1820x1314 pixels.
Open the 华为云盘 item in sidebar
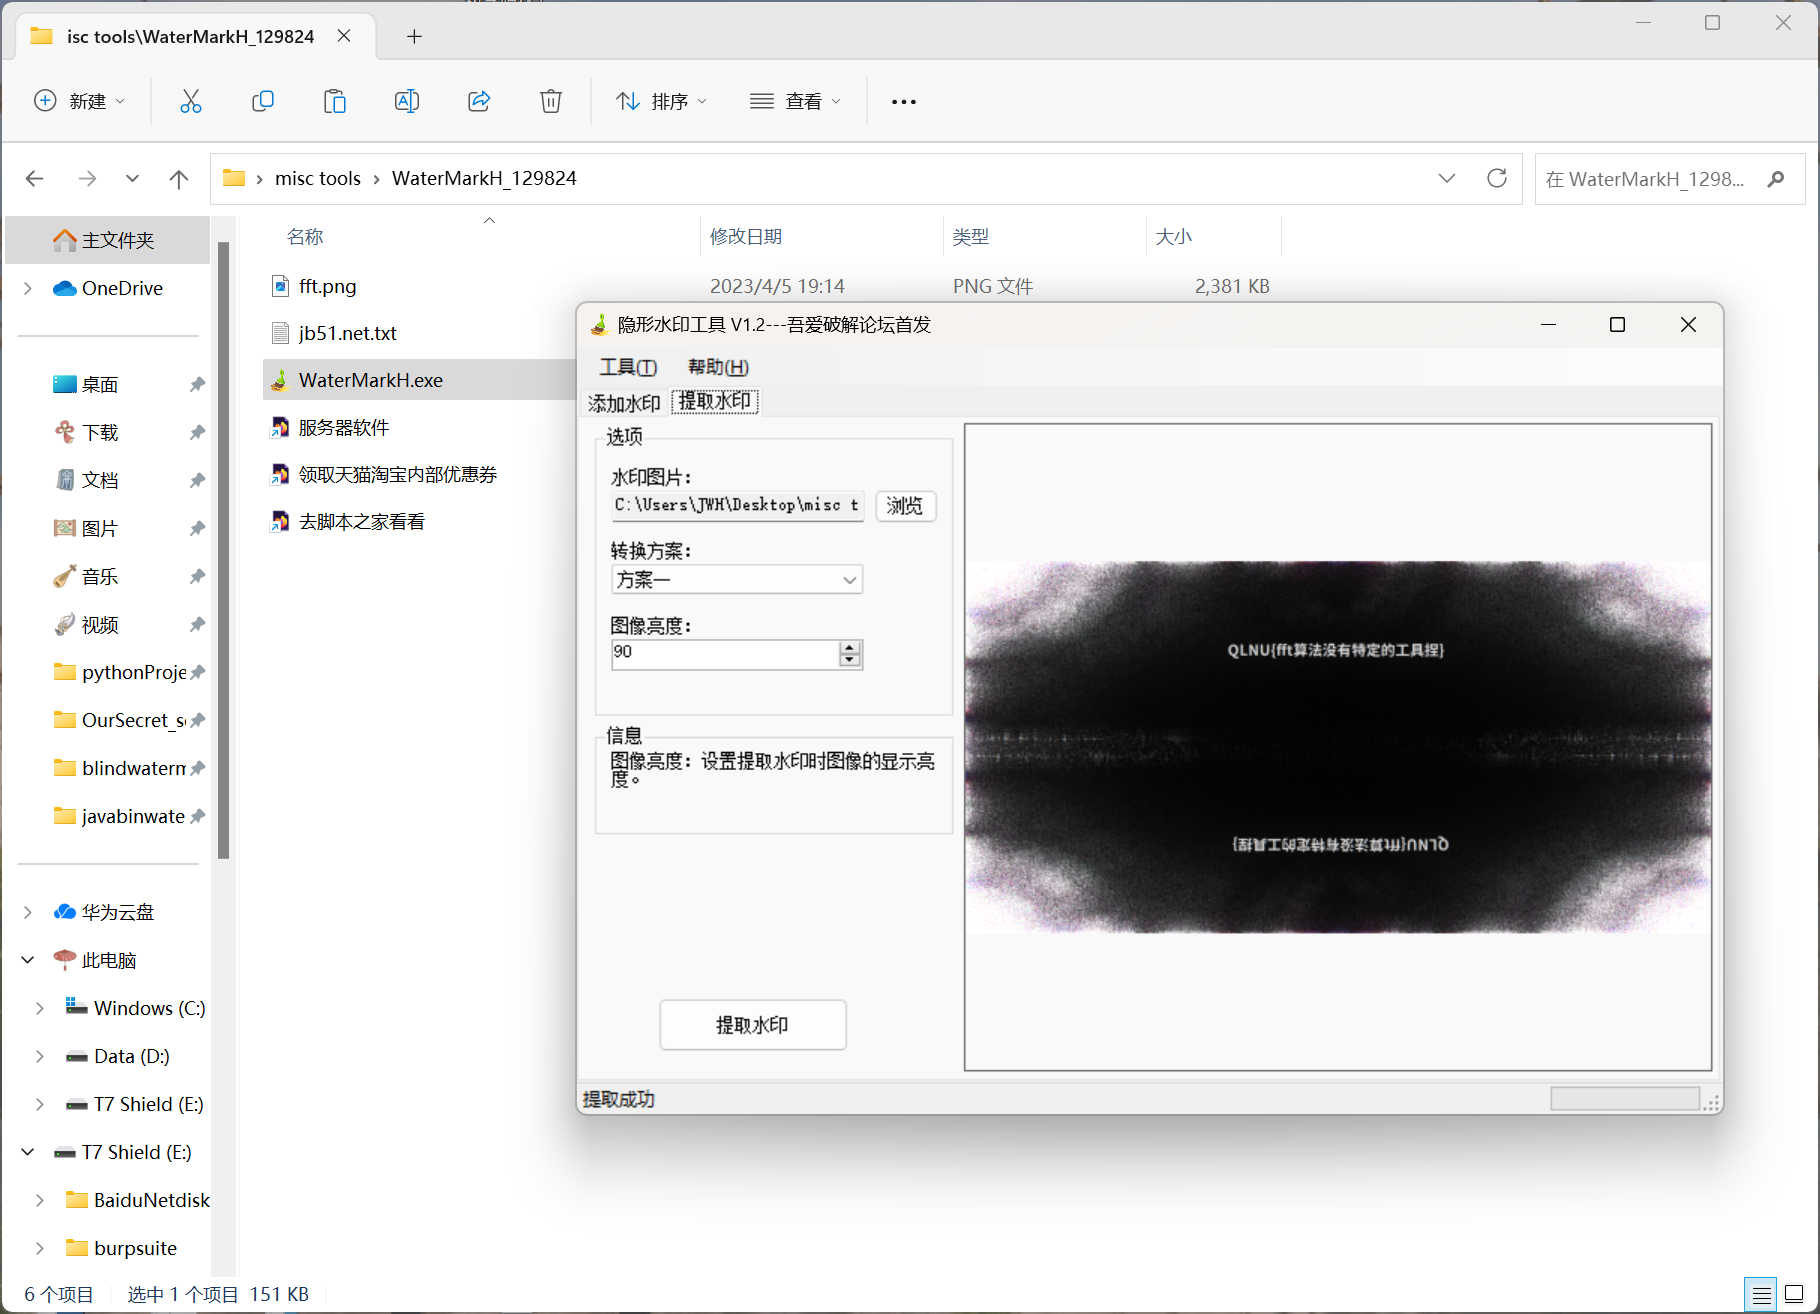click(x=105, y=912)
